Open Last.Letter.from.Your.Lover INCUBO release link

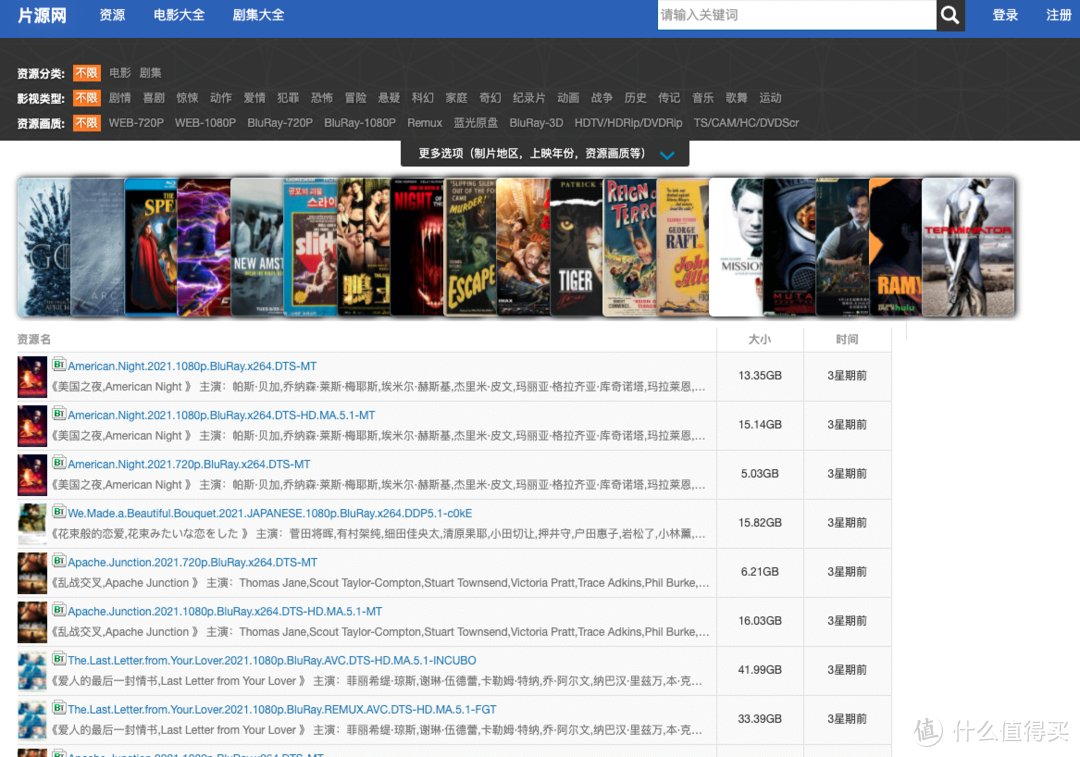click(271, 660)
